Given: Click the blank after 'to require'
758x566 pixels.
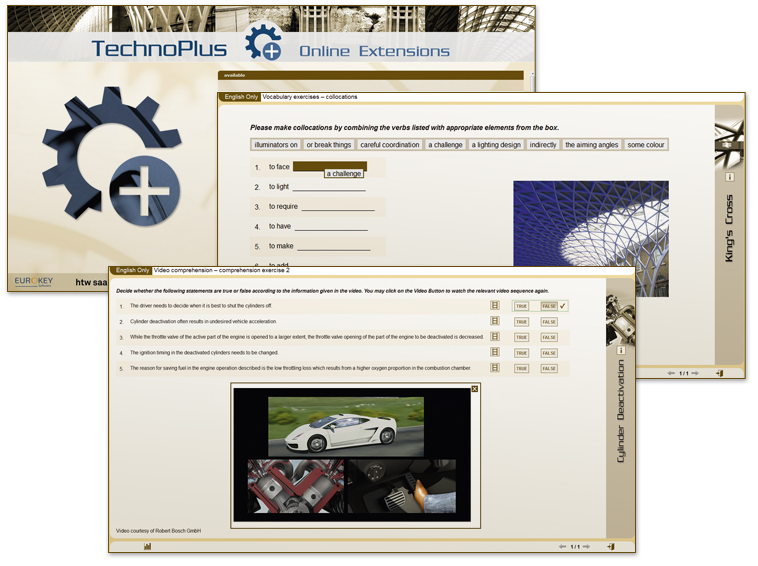Looking at the screenshot, I should 337,207.
